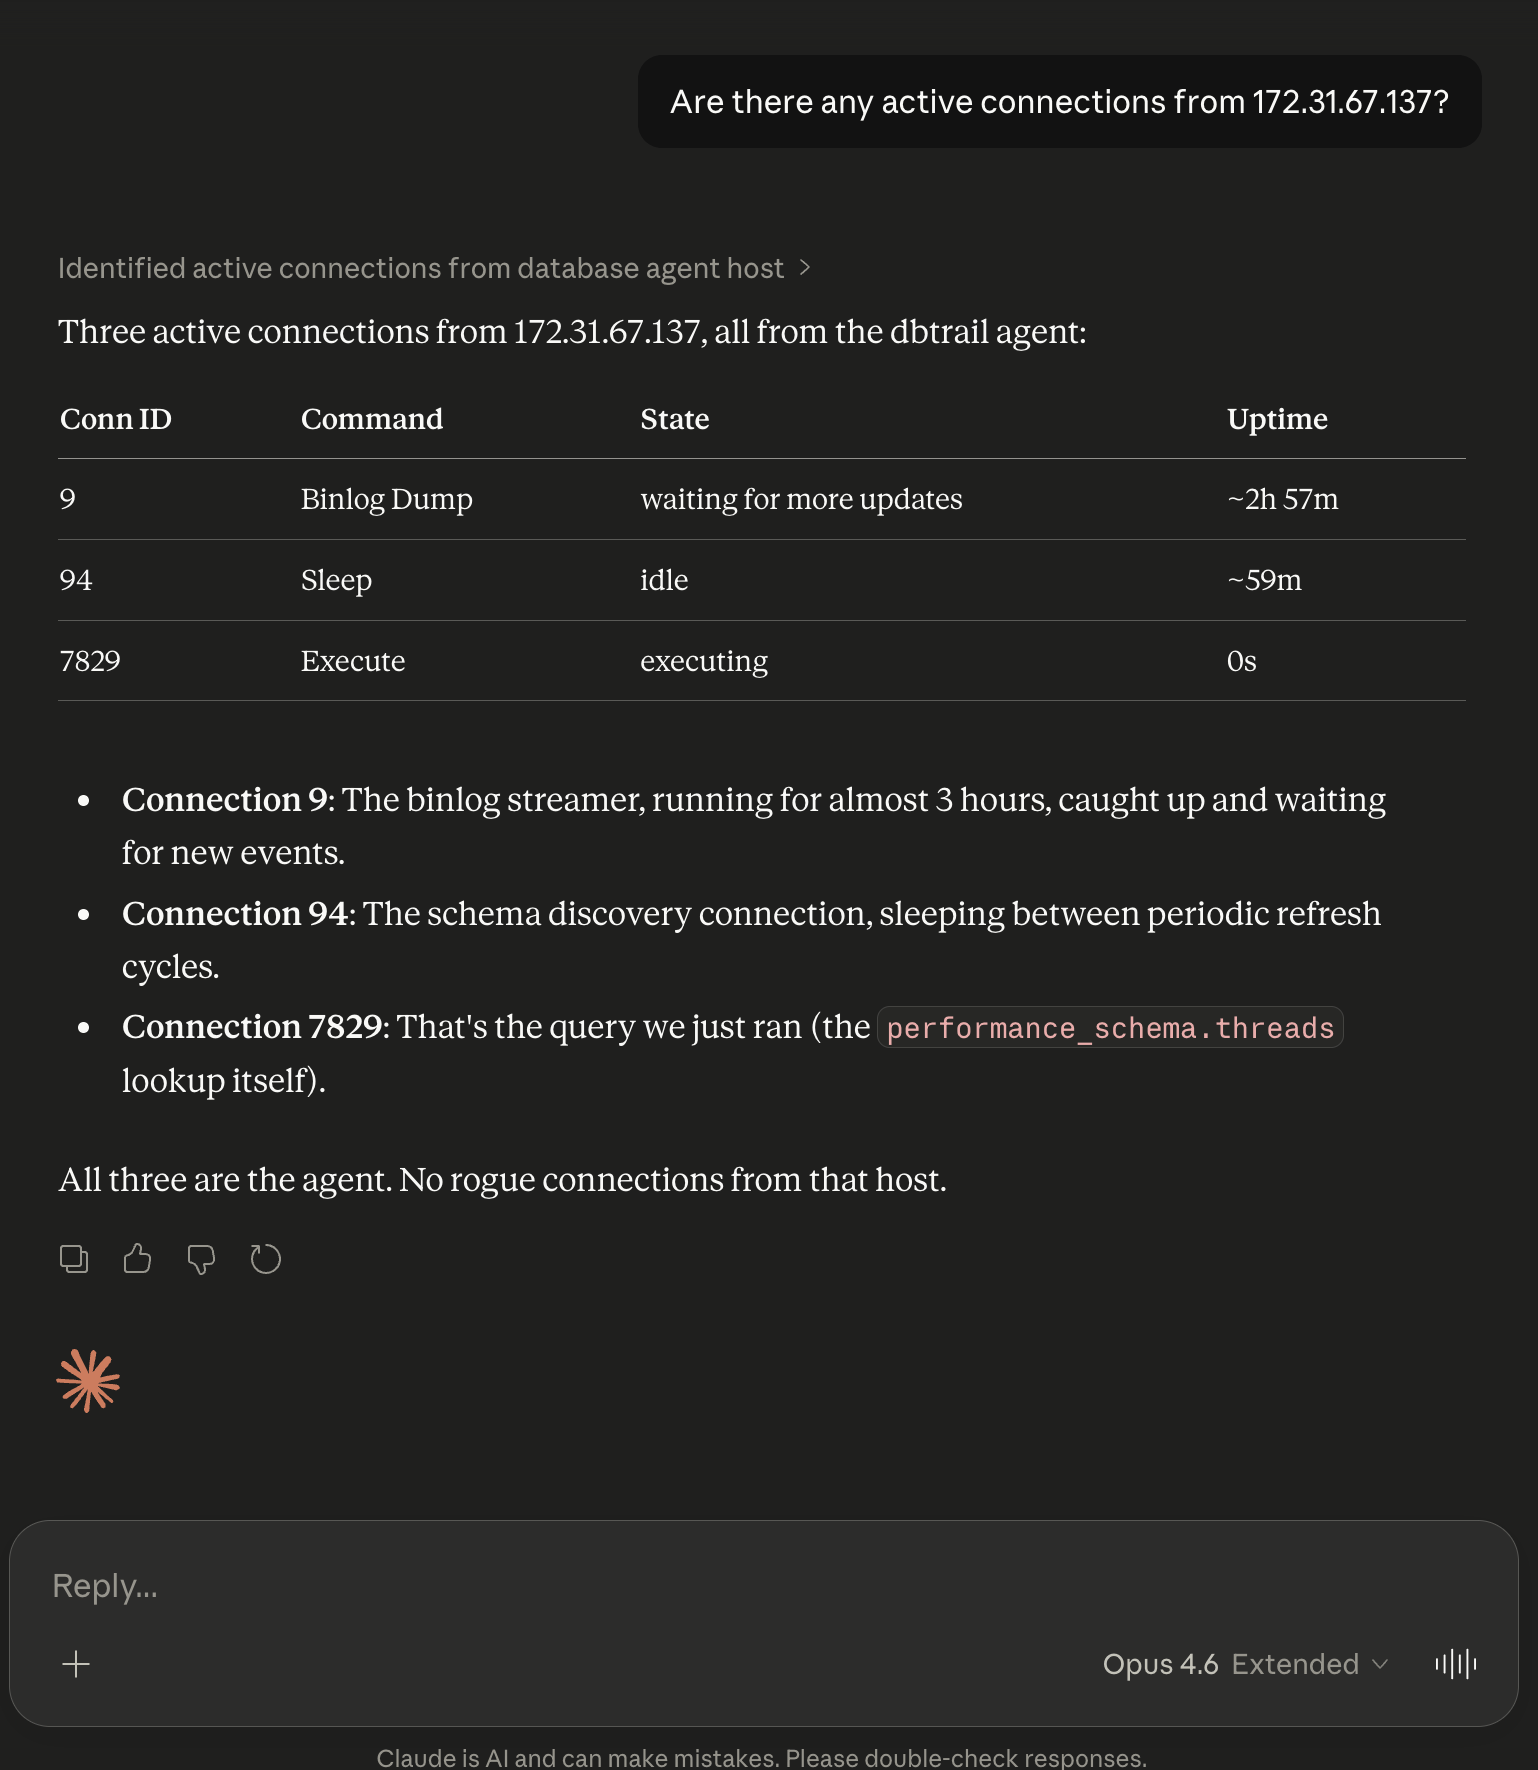This screenshot has width=1538, height=1770.
Task: Click the Uptime column header
Action: tap(1277, 419)
